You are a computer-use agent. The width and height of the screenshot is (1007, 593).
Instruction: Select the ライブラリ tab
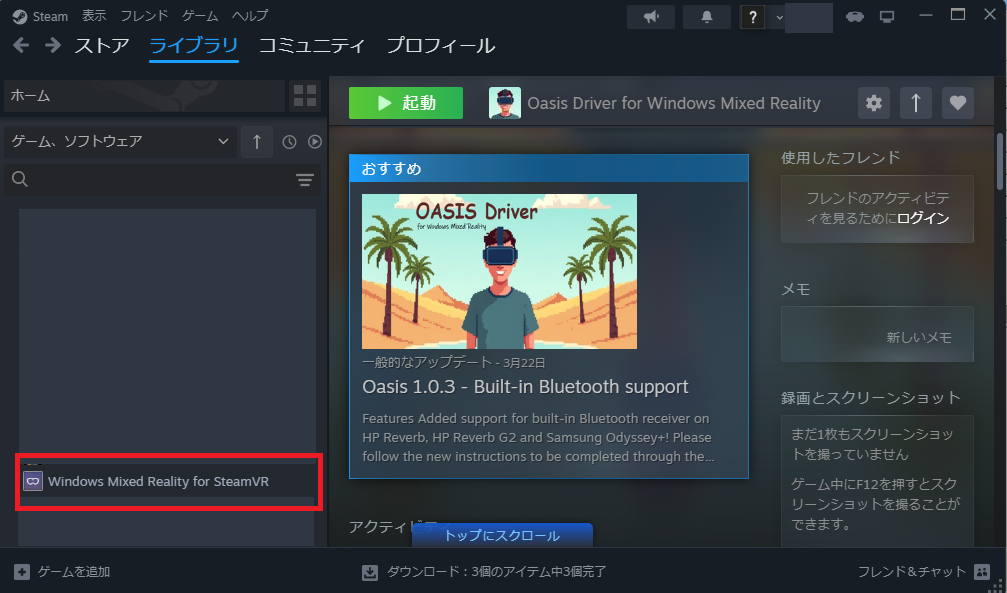(194, 46)
